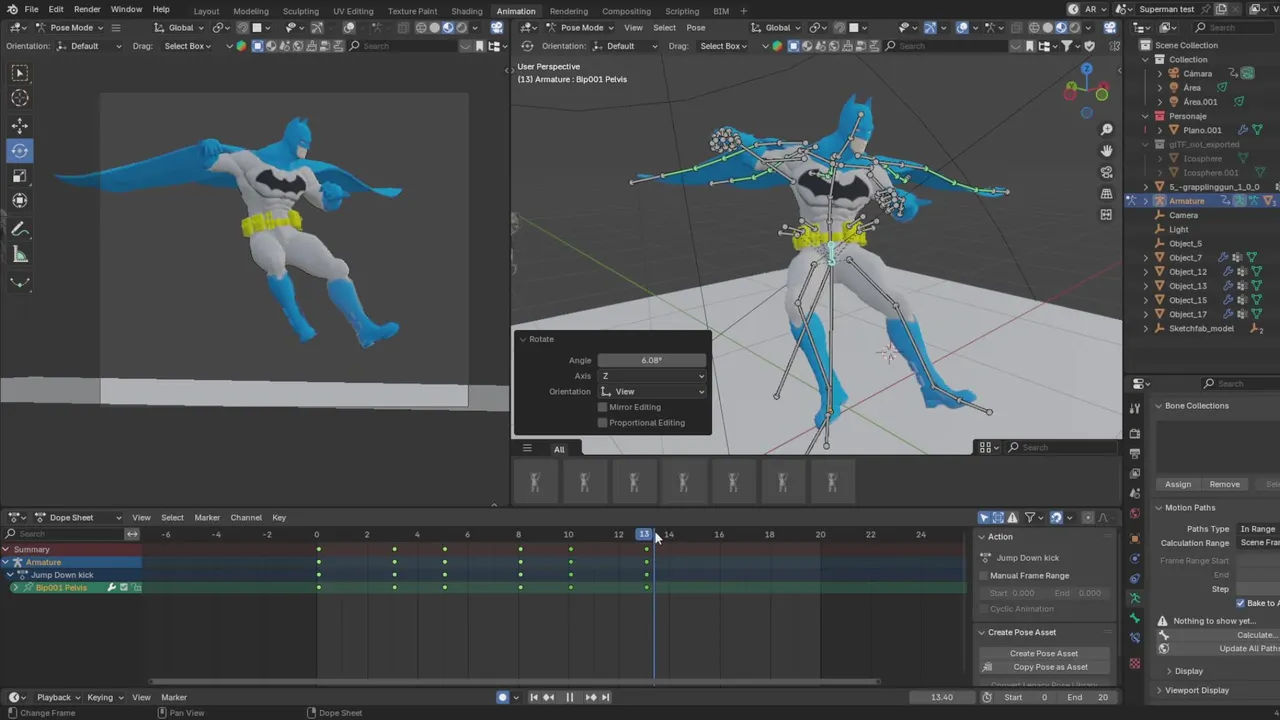Toggle camera view with the camera gizmo
Screen dimensions: 1280x720
1106,172
